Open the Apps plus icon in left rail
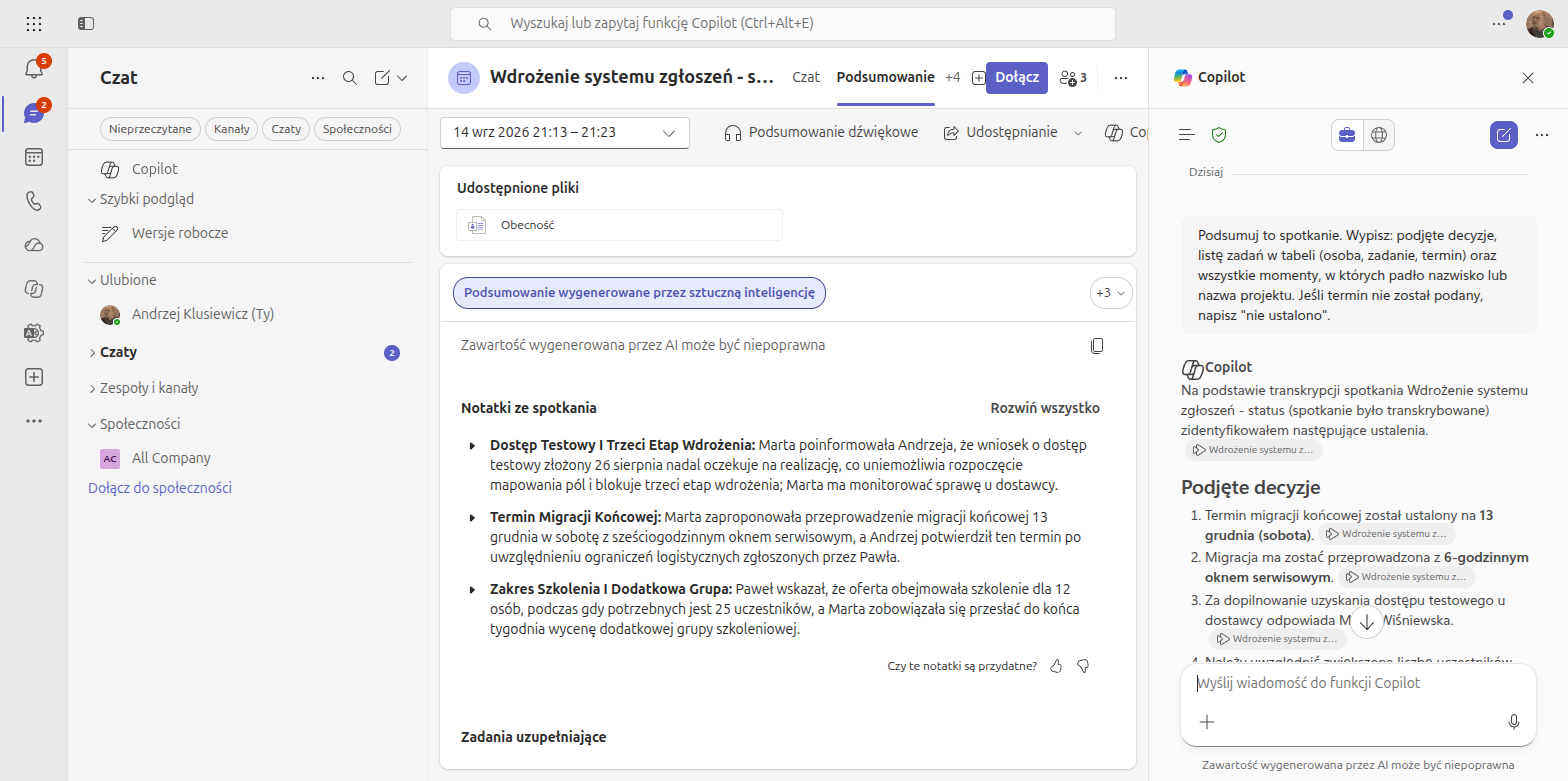Image resolution: width=1568 pixels, height=781 pixels. click(x=34, y=377)
